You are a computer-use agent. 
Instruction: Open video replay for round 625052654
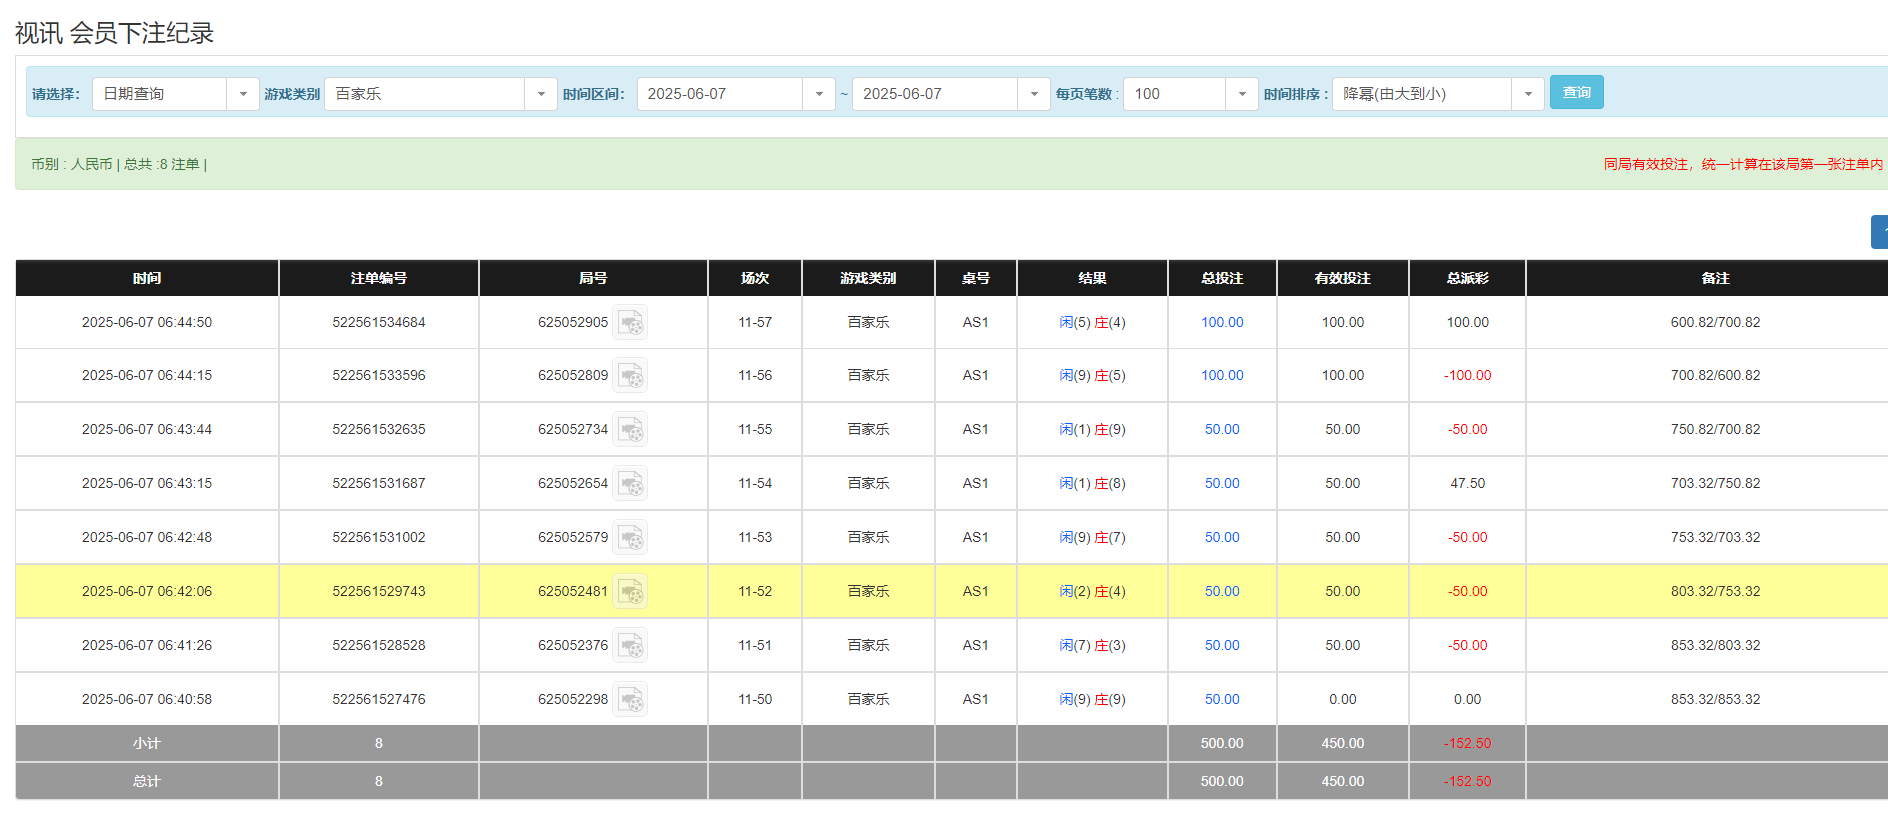click(630, 484)
